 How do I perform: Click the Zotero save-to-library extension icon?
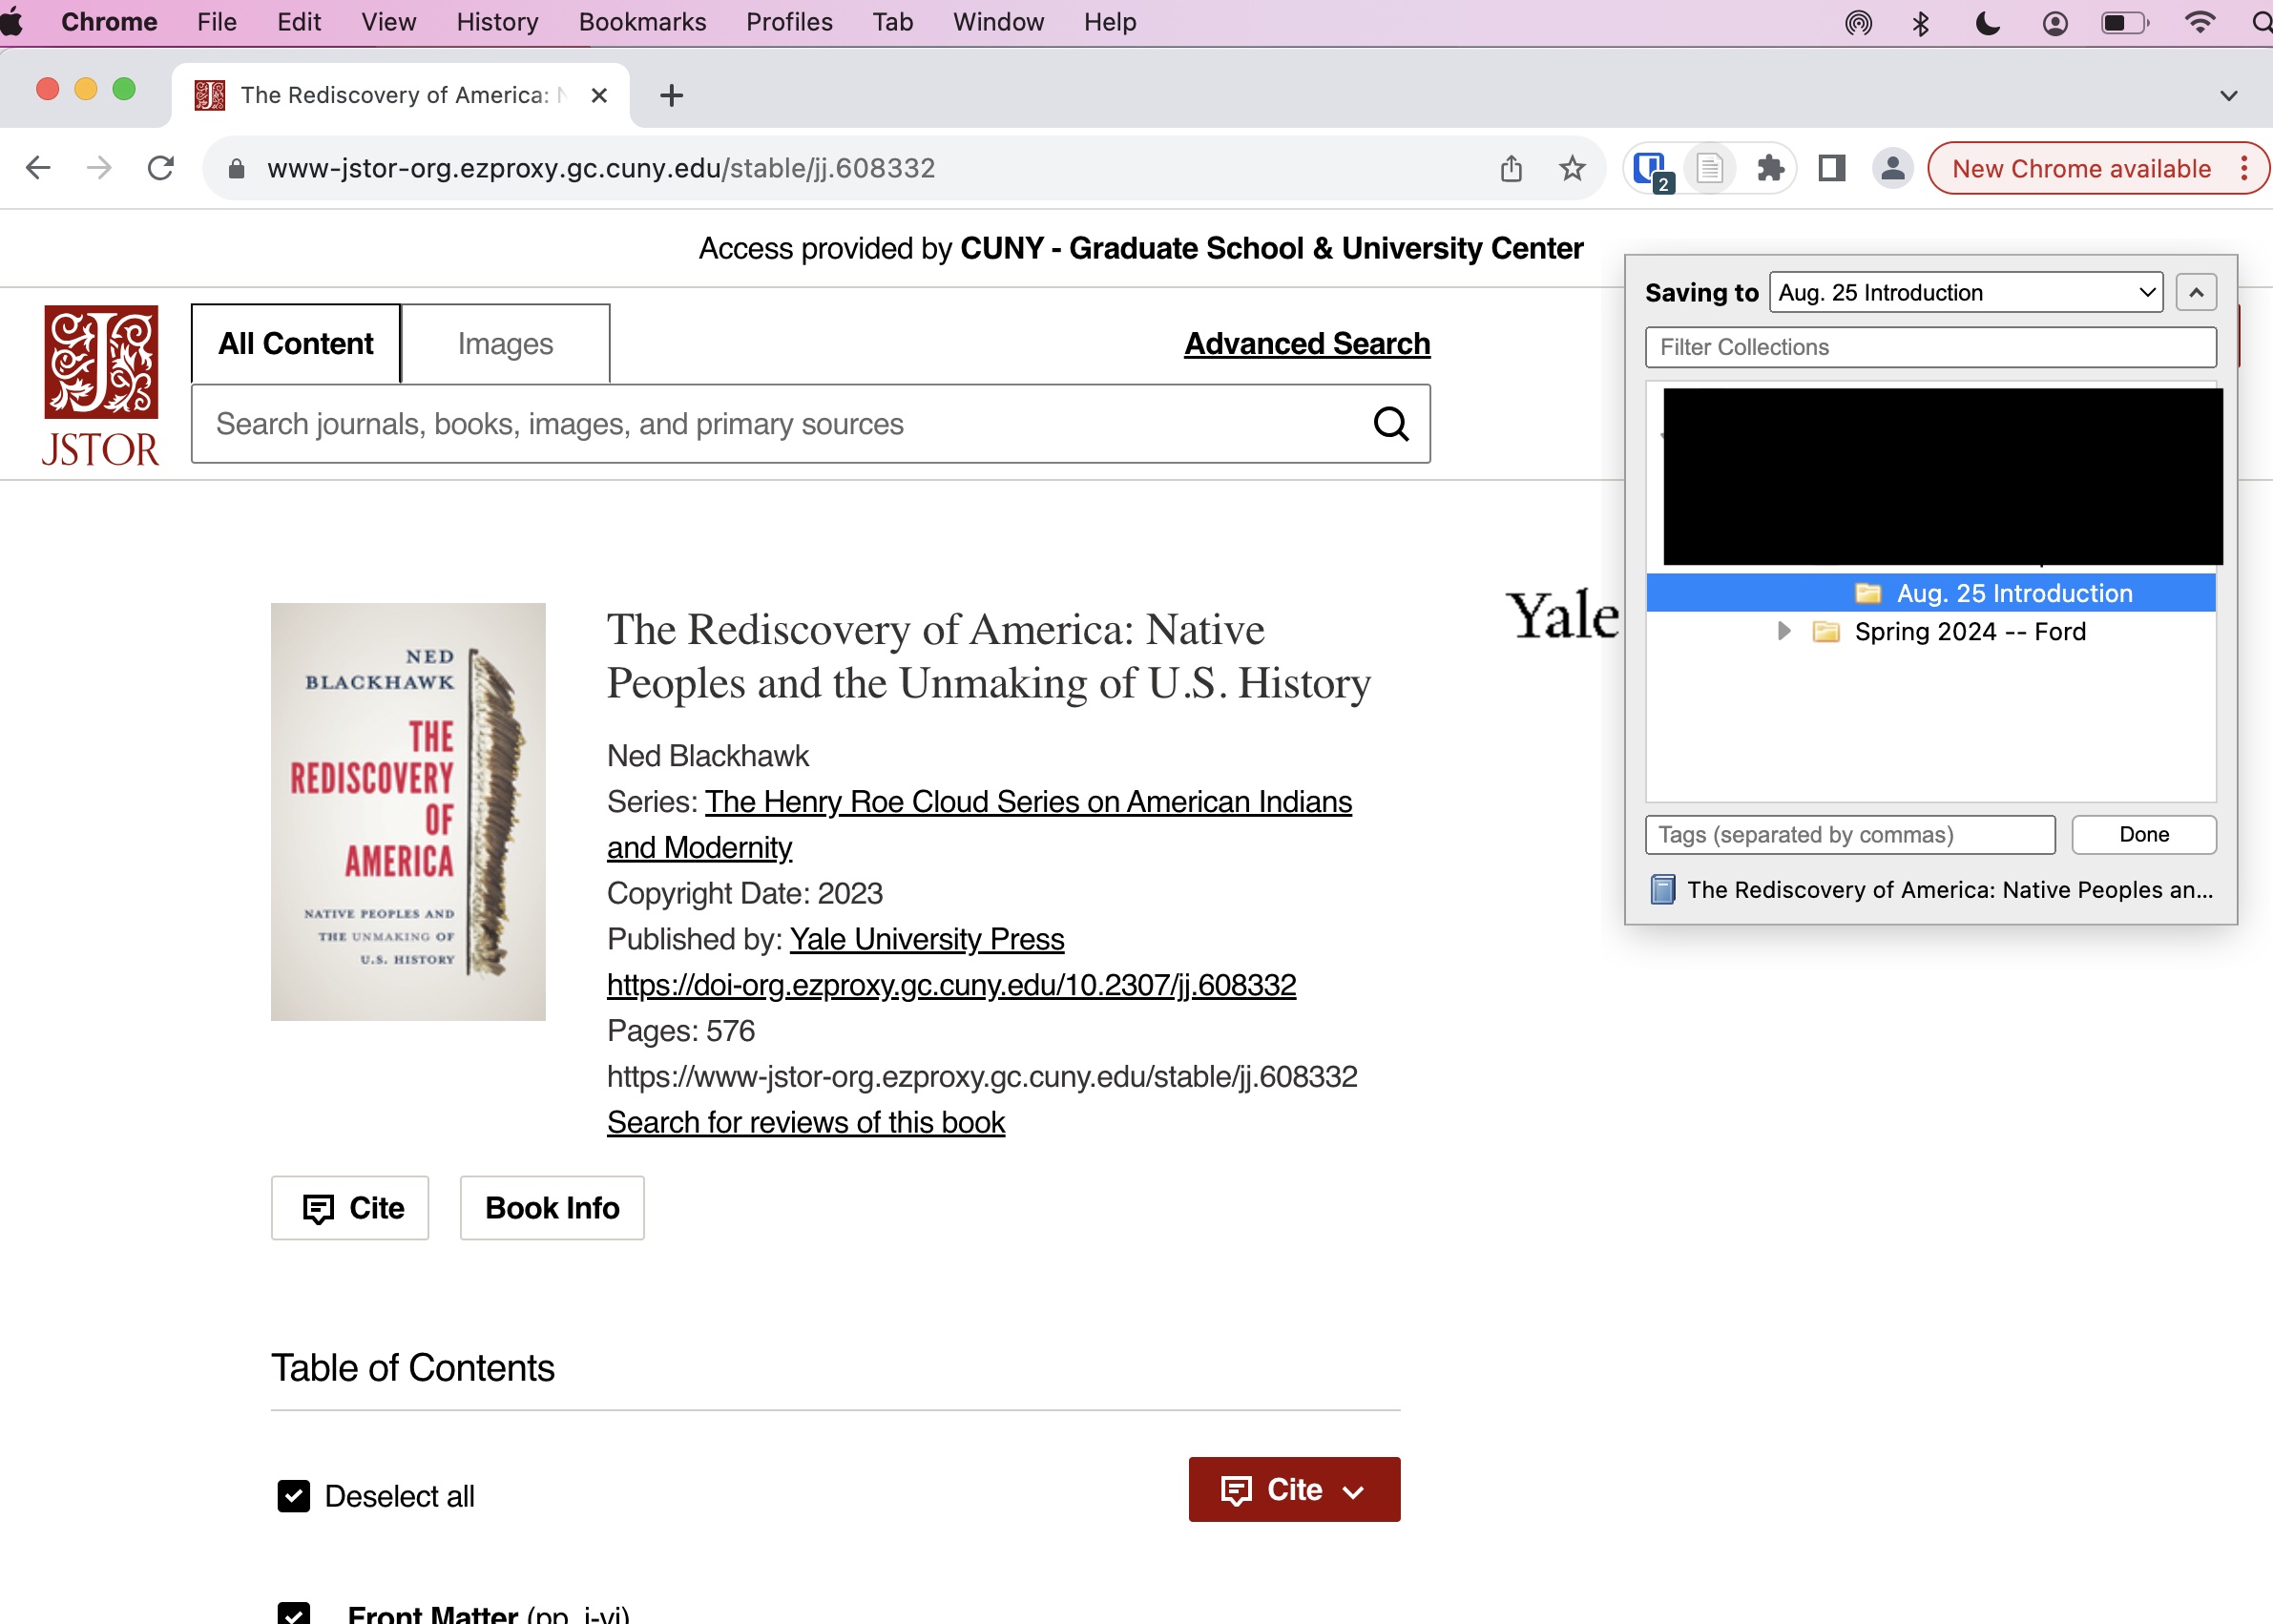tap(1709, 168)
